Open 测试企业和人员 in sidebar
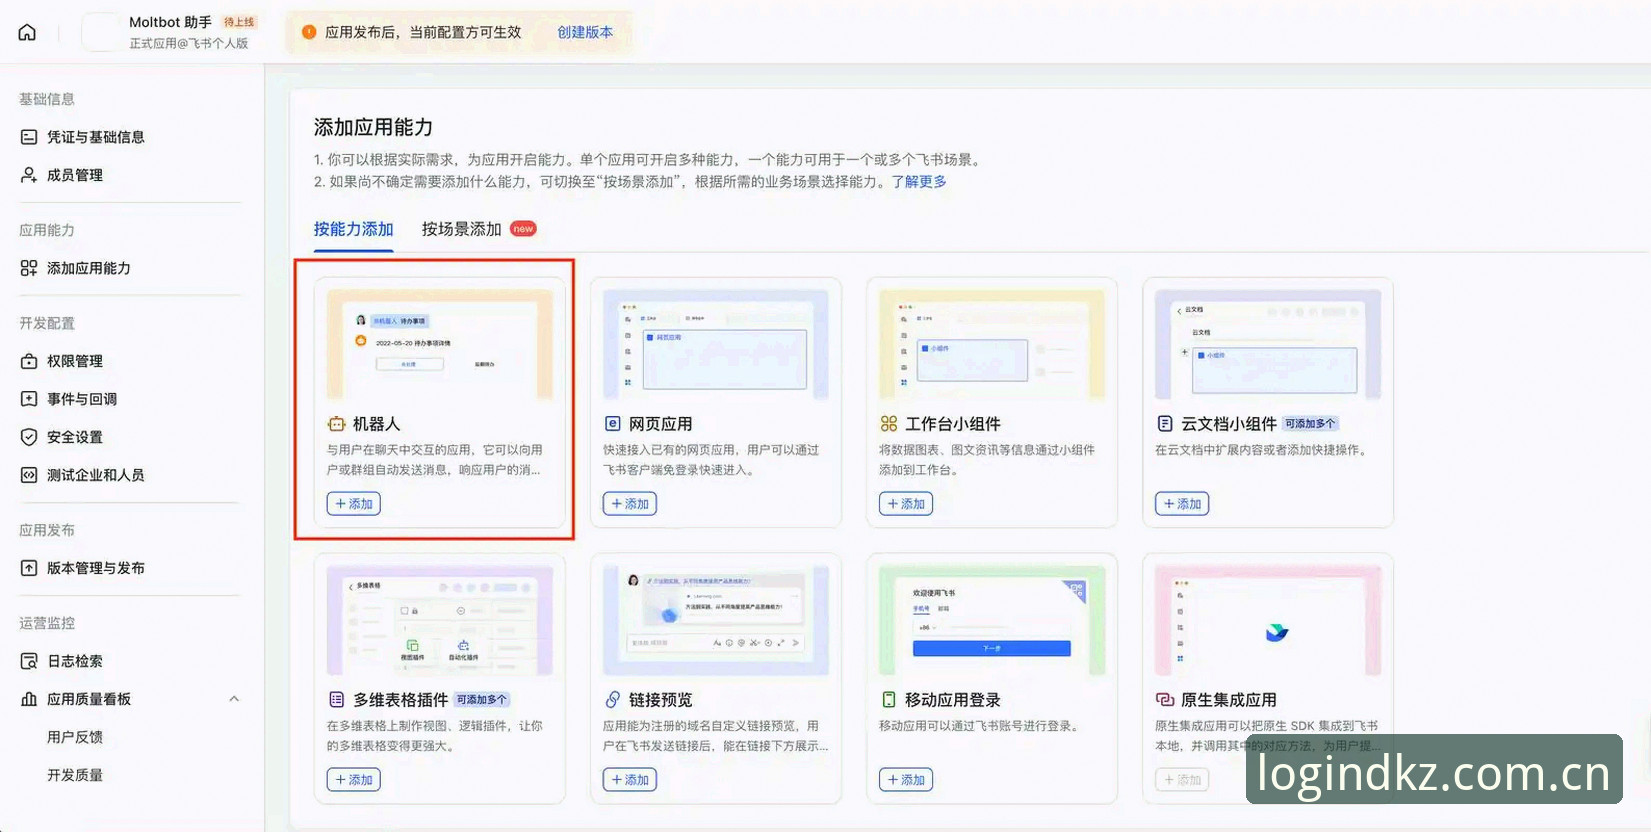 pyautogui.click(x=95, y=475)
